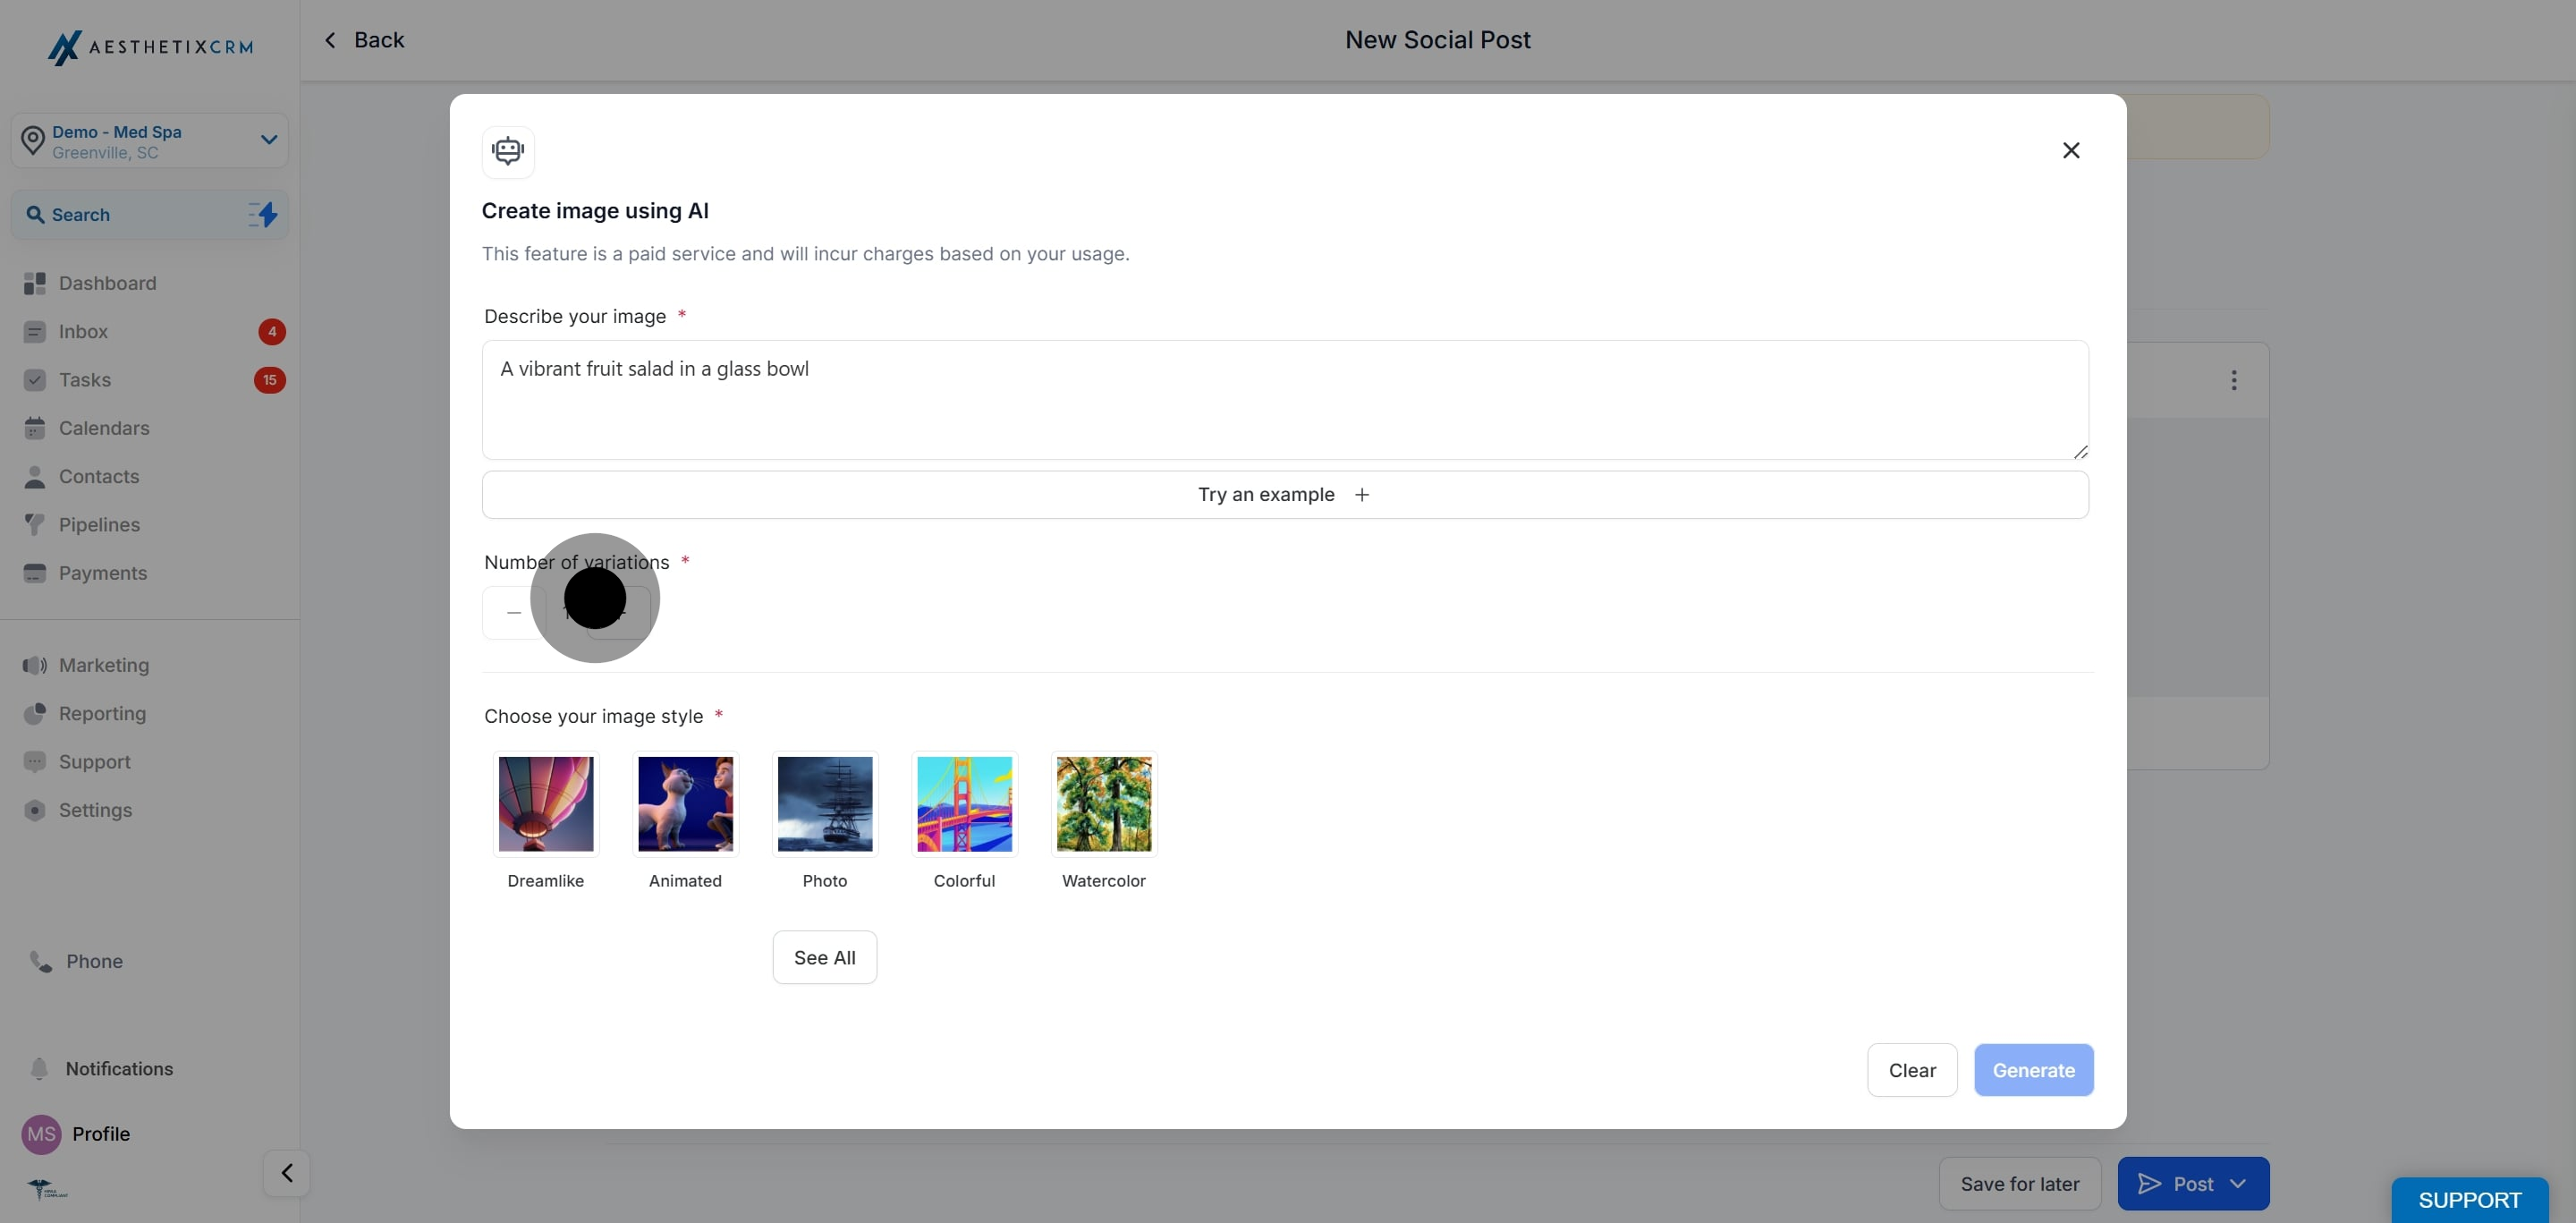Select the Dreamlike image style
The image size is (2576, 1223).
click(545, 804)
